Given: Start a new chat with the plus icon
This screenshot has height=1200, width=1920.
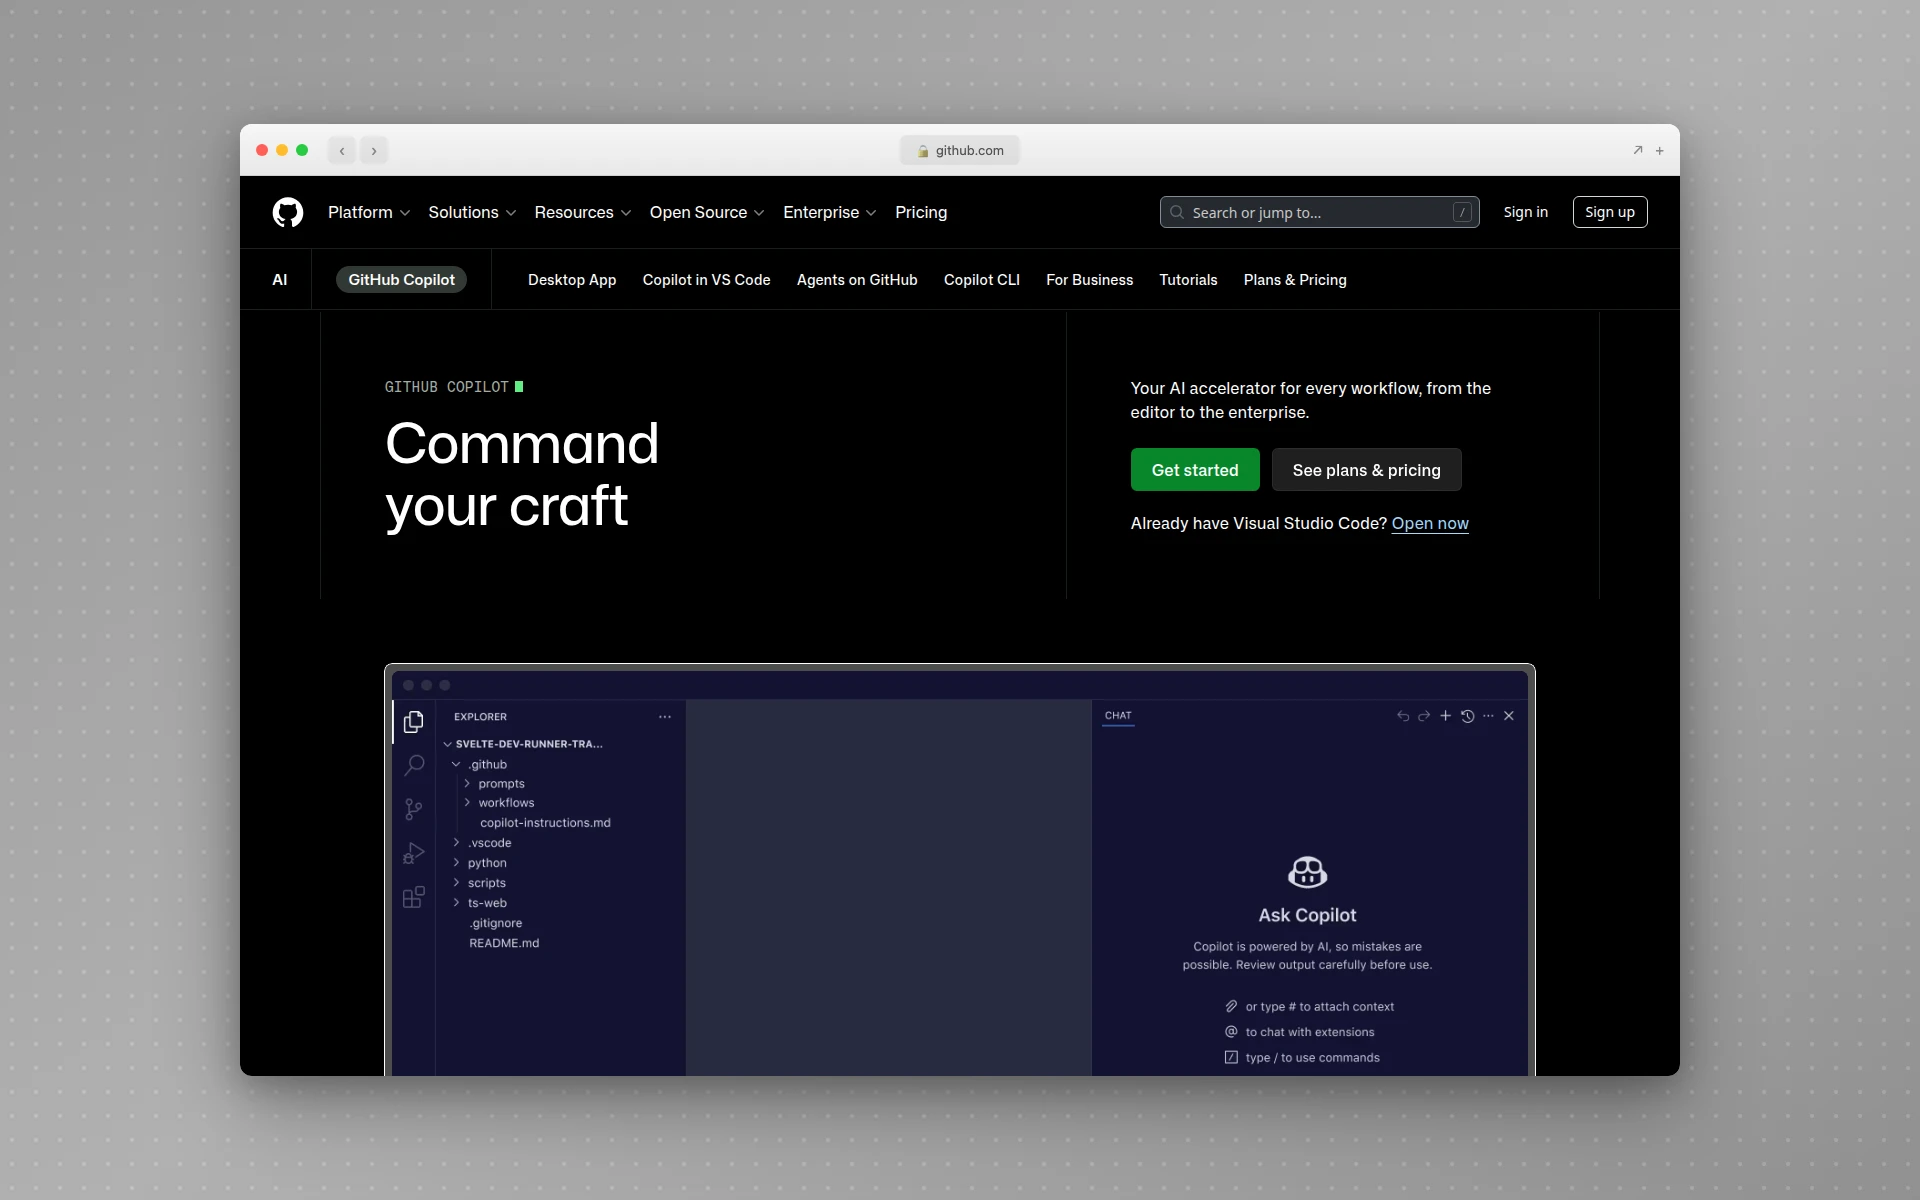Looking at the screenshot, I should (1445, 716).
